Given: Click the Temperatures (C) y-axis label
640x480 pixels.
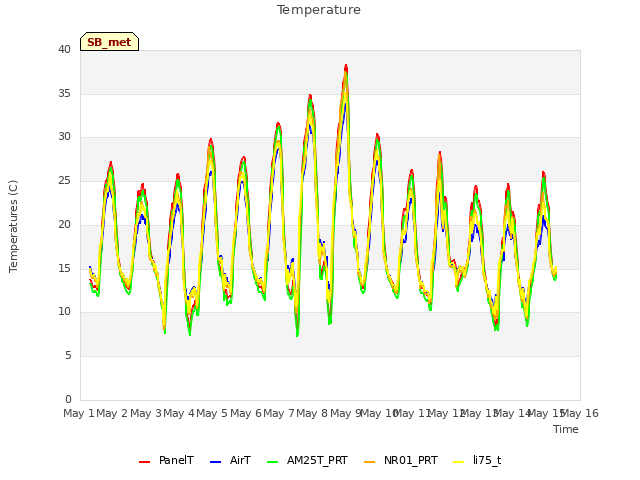Looking at the screenshot, I should 13,226.
